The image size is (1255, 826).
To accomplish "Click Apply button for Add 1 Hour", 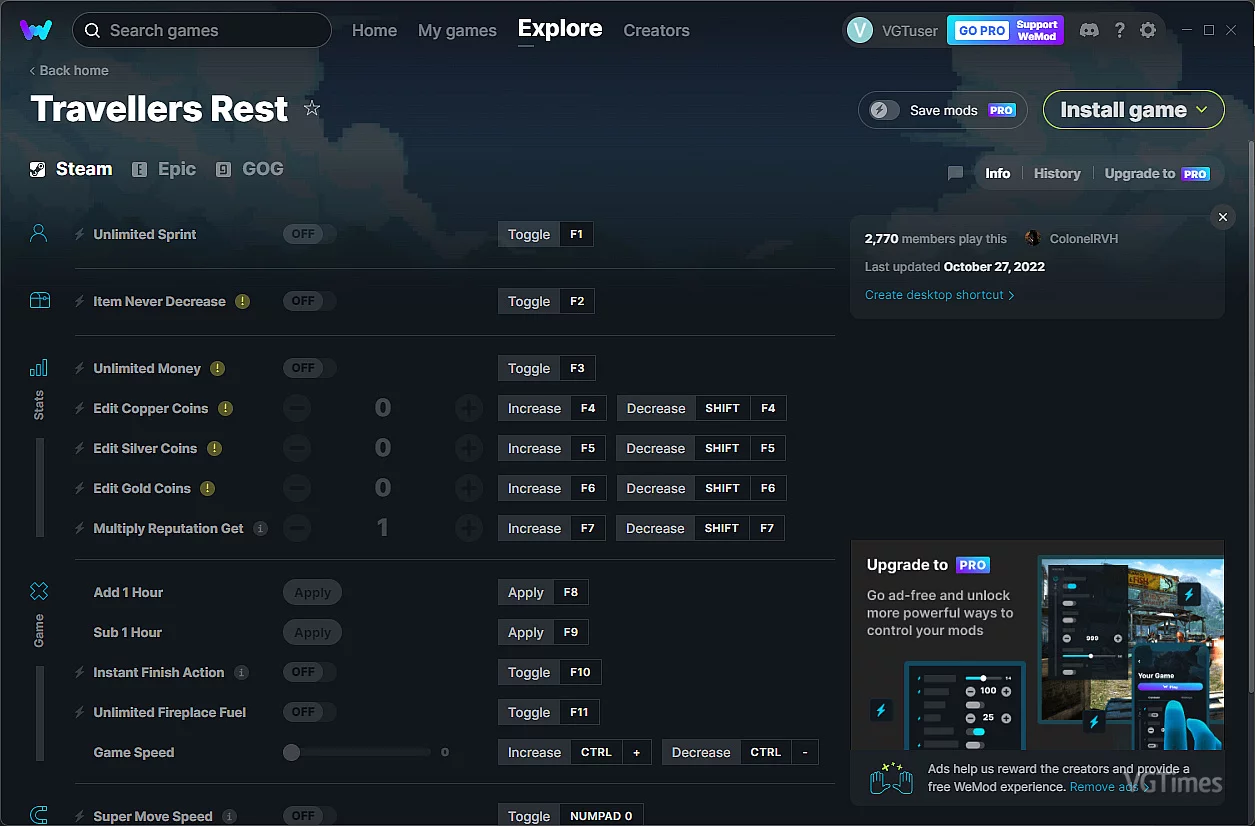I will (x=313, y=592).
